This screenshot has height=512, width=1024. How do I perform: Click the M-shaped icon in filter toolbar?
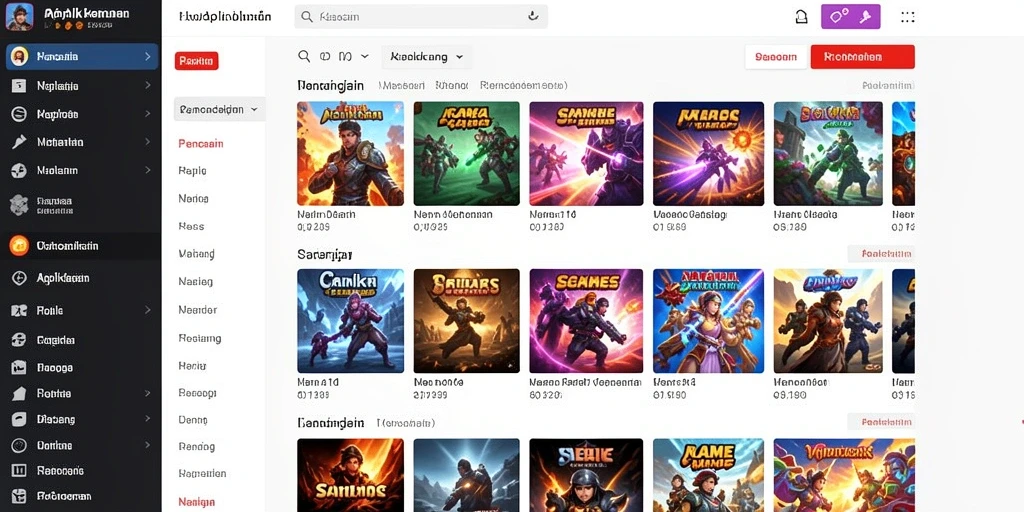[345, 57]
